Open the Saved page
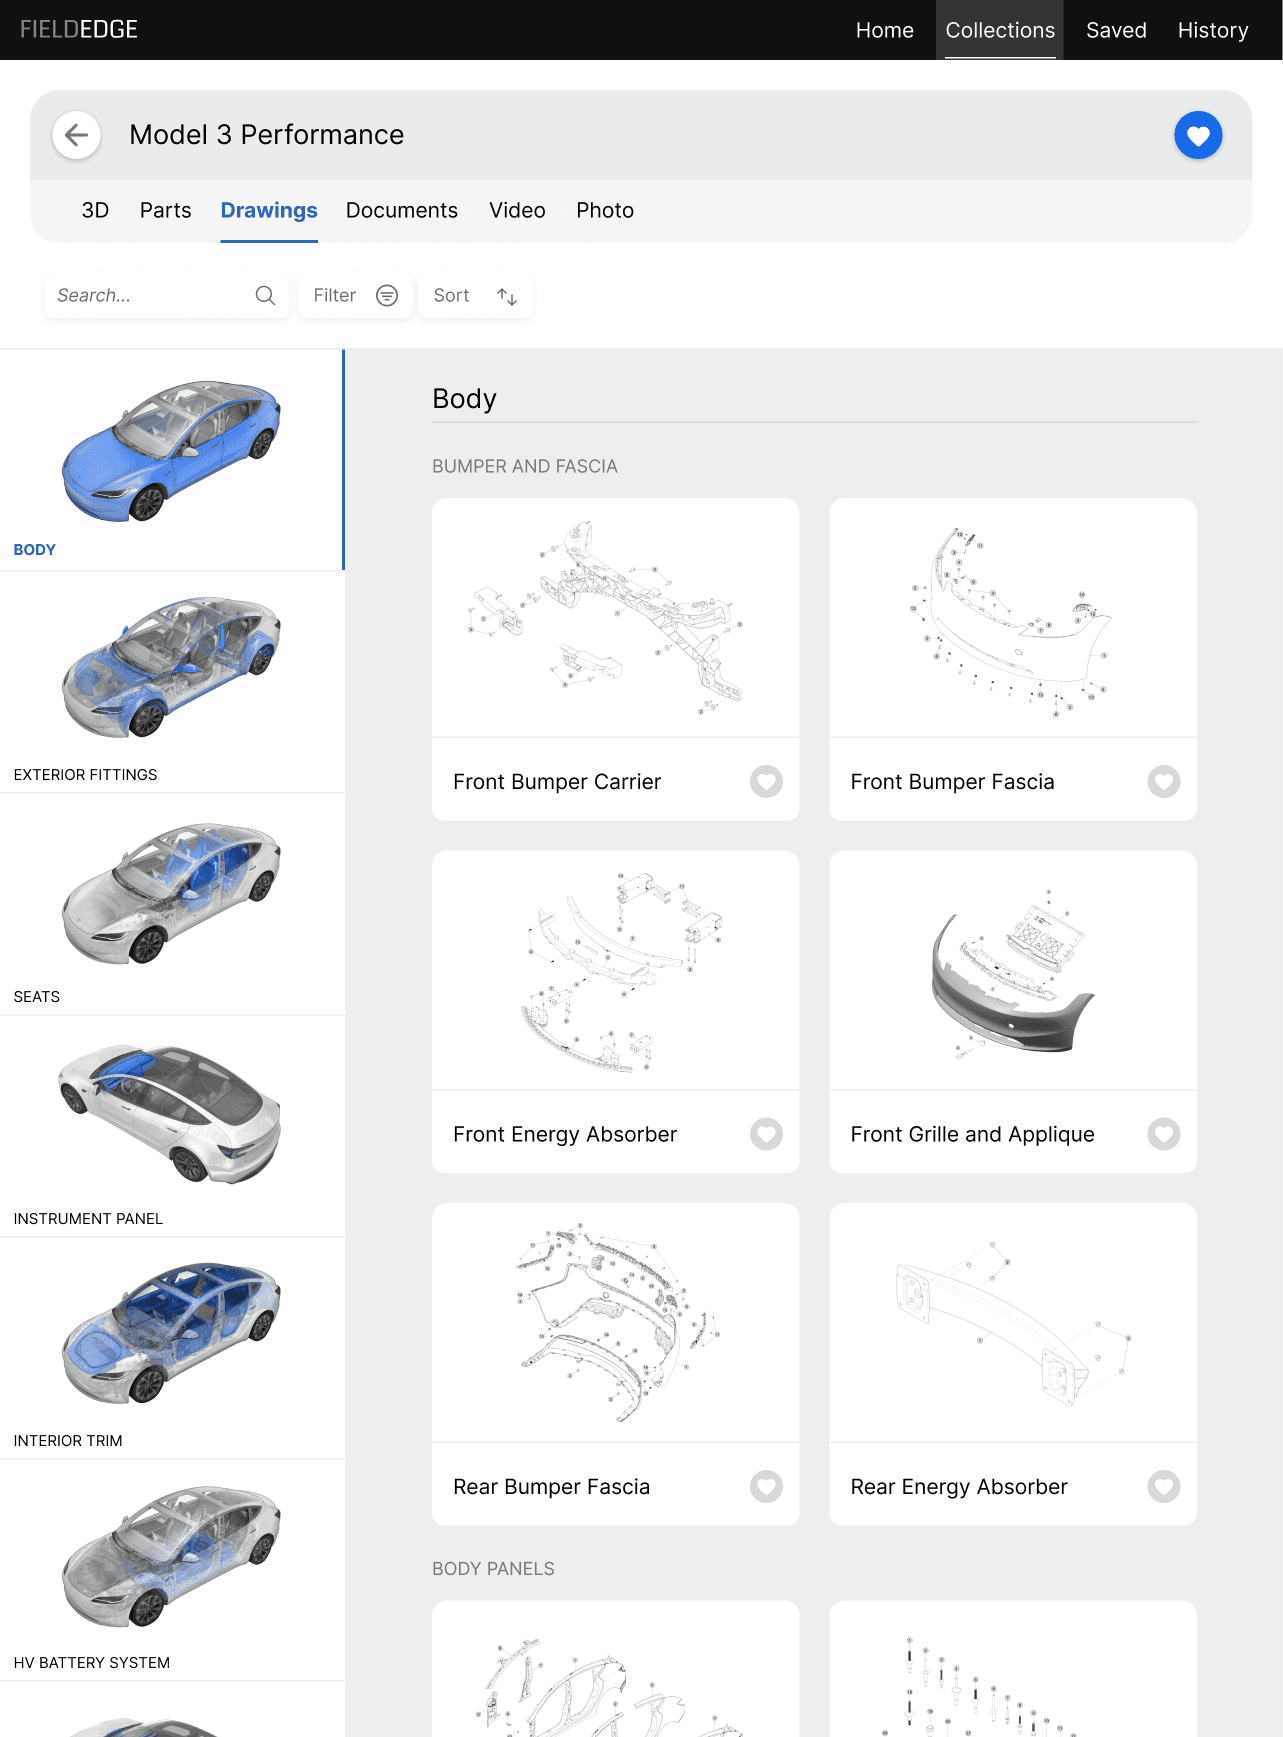The height and width of the screenshot is (1737, 1283). (1116, 30)
